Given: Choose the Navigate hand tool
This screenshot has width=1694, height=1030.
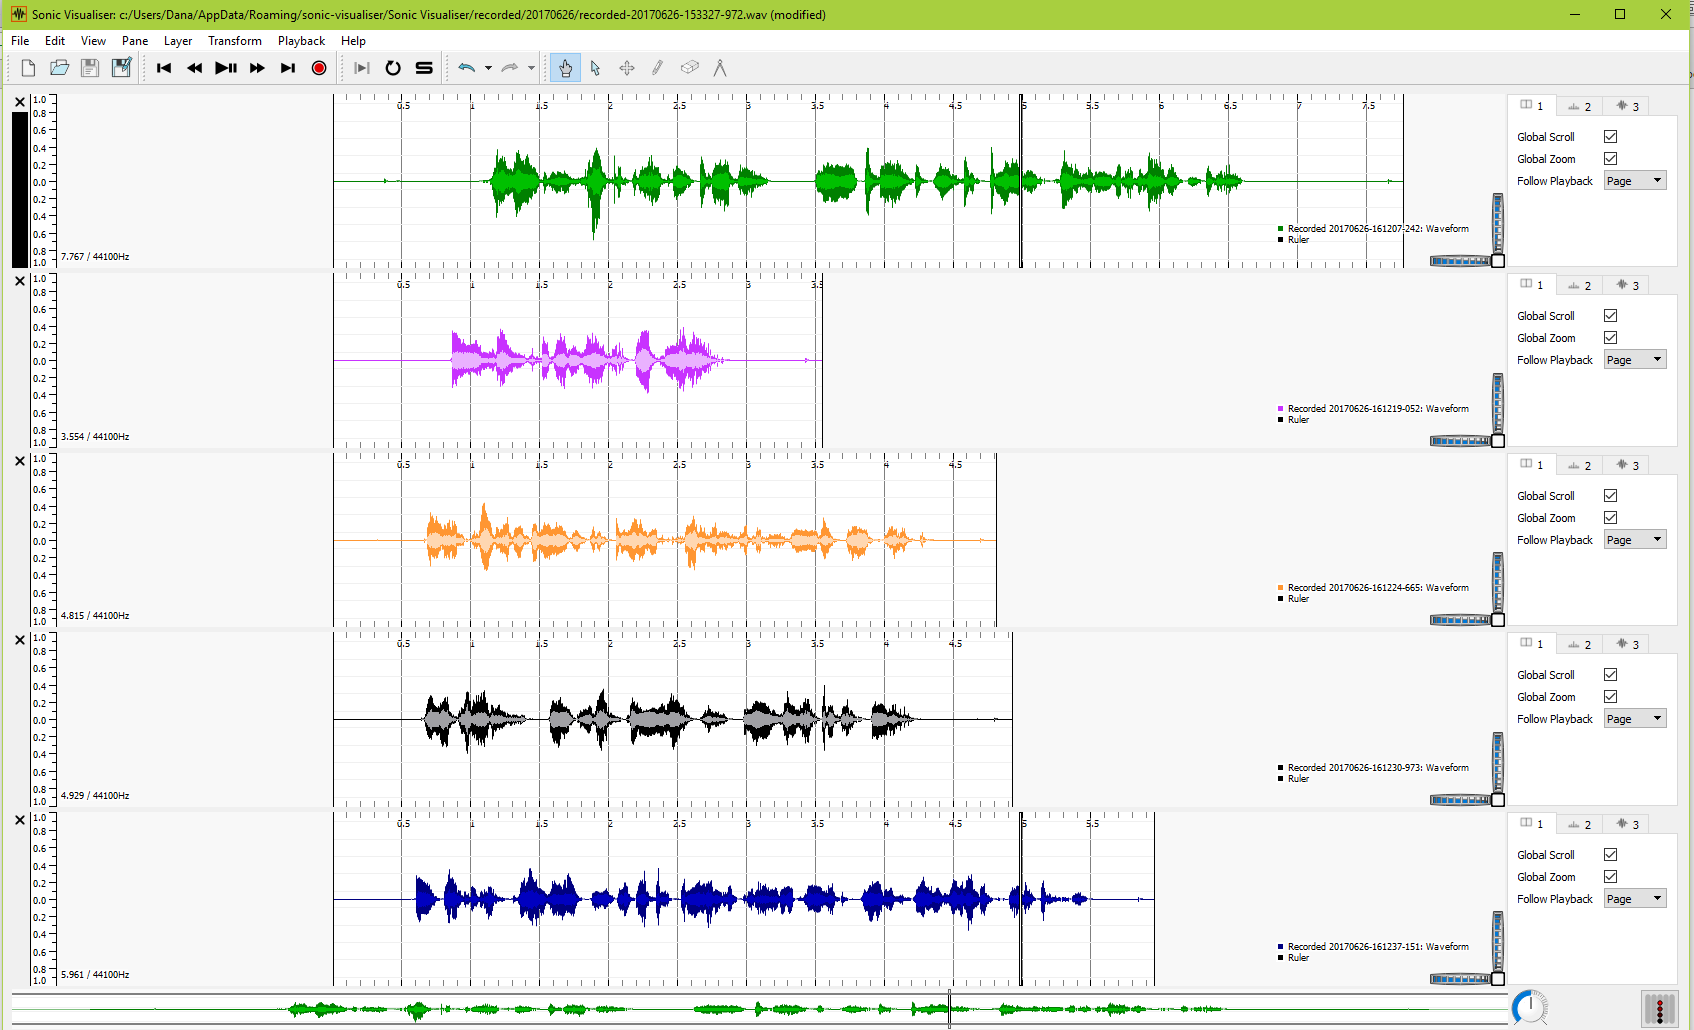Looking at the screenshot, I should coord(565,68).
